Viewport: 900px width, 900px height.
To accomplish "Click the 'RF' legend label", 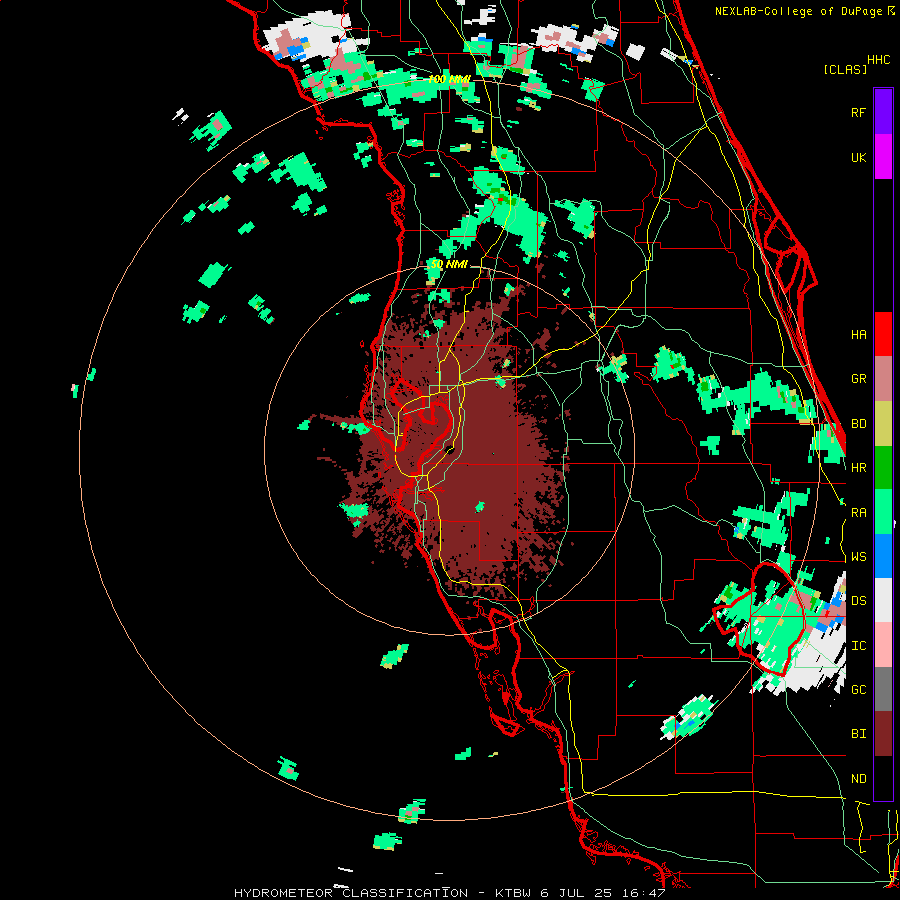I will point(858,113).
